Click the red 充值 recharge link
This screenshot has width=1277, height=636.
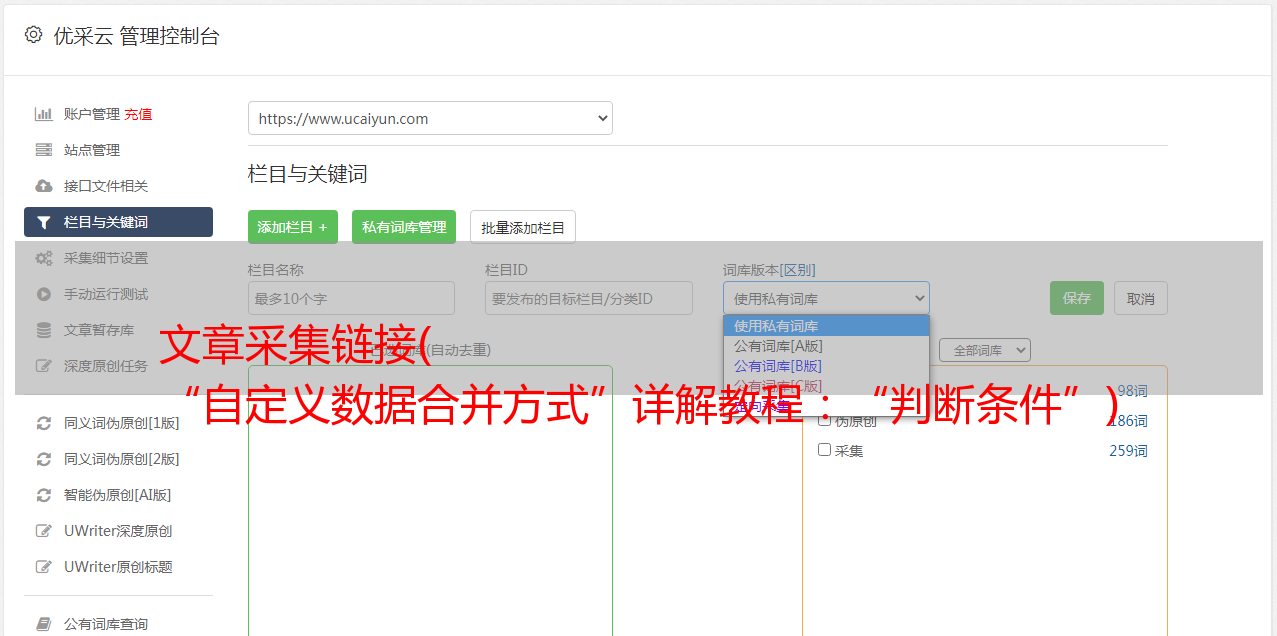(x=138, y=114)
